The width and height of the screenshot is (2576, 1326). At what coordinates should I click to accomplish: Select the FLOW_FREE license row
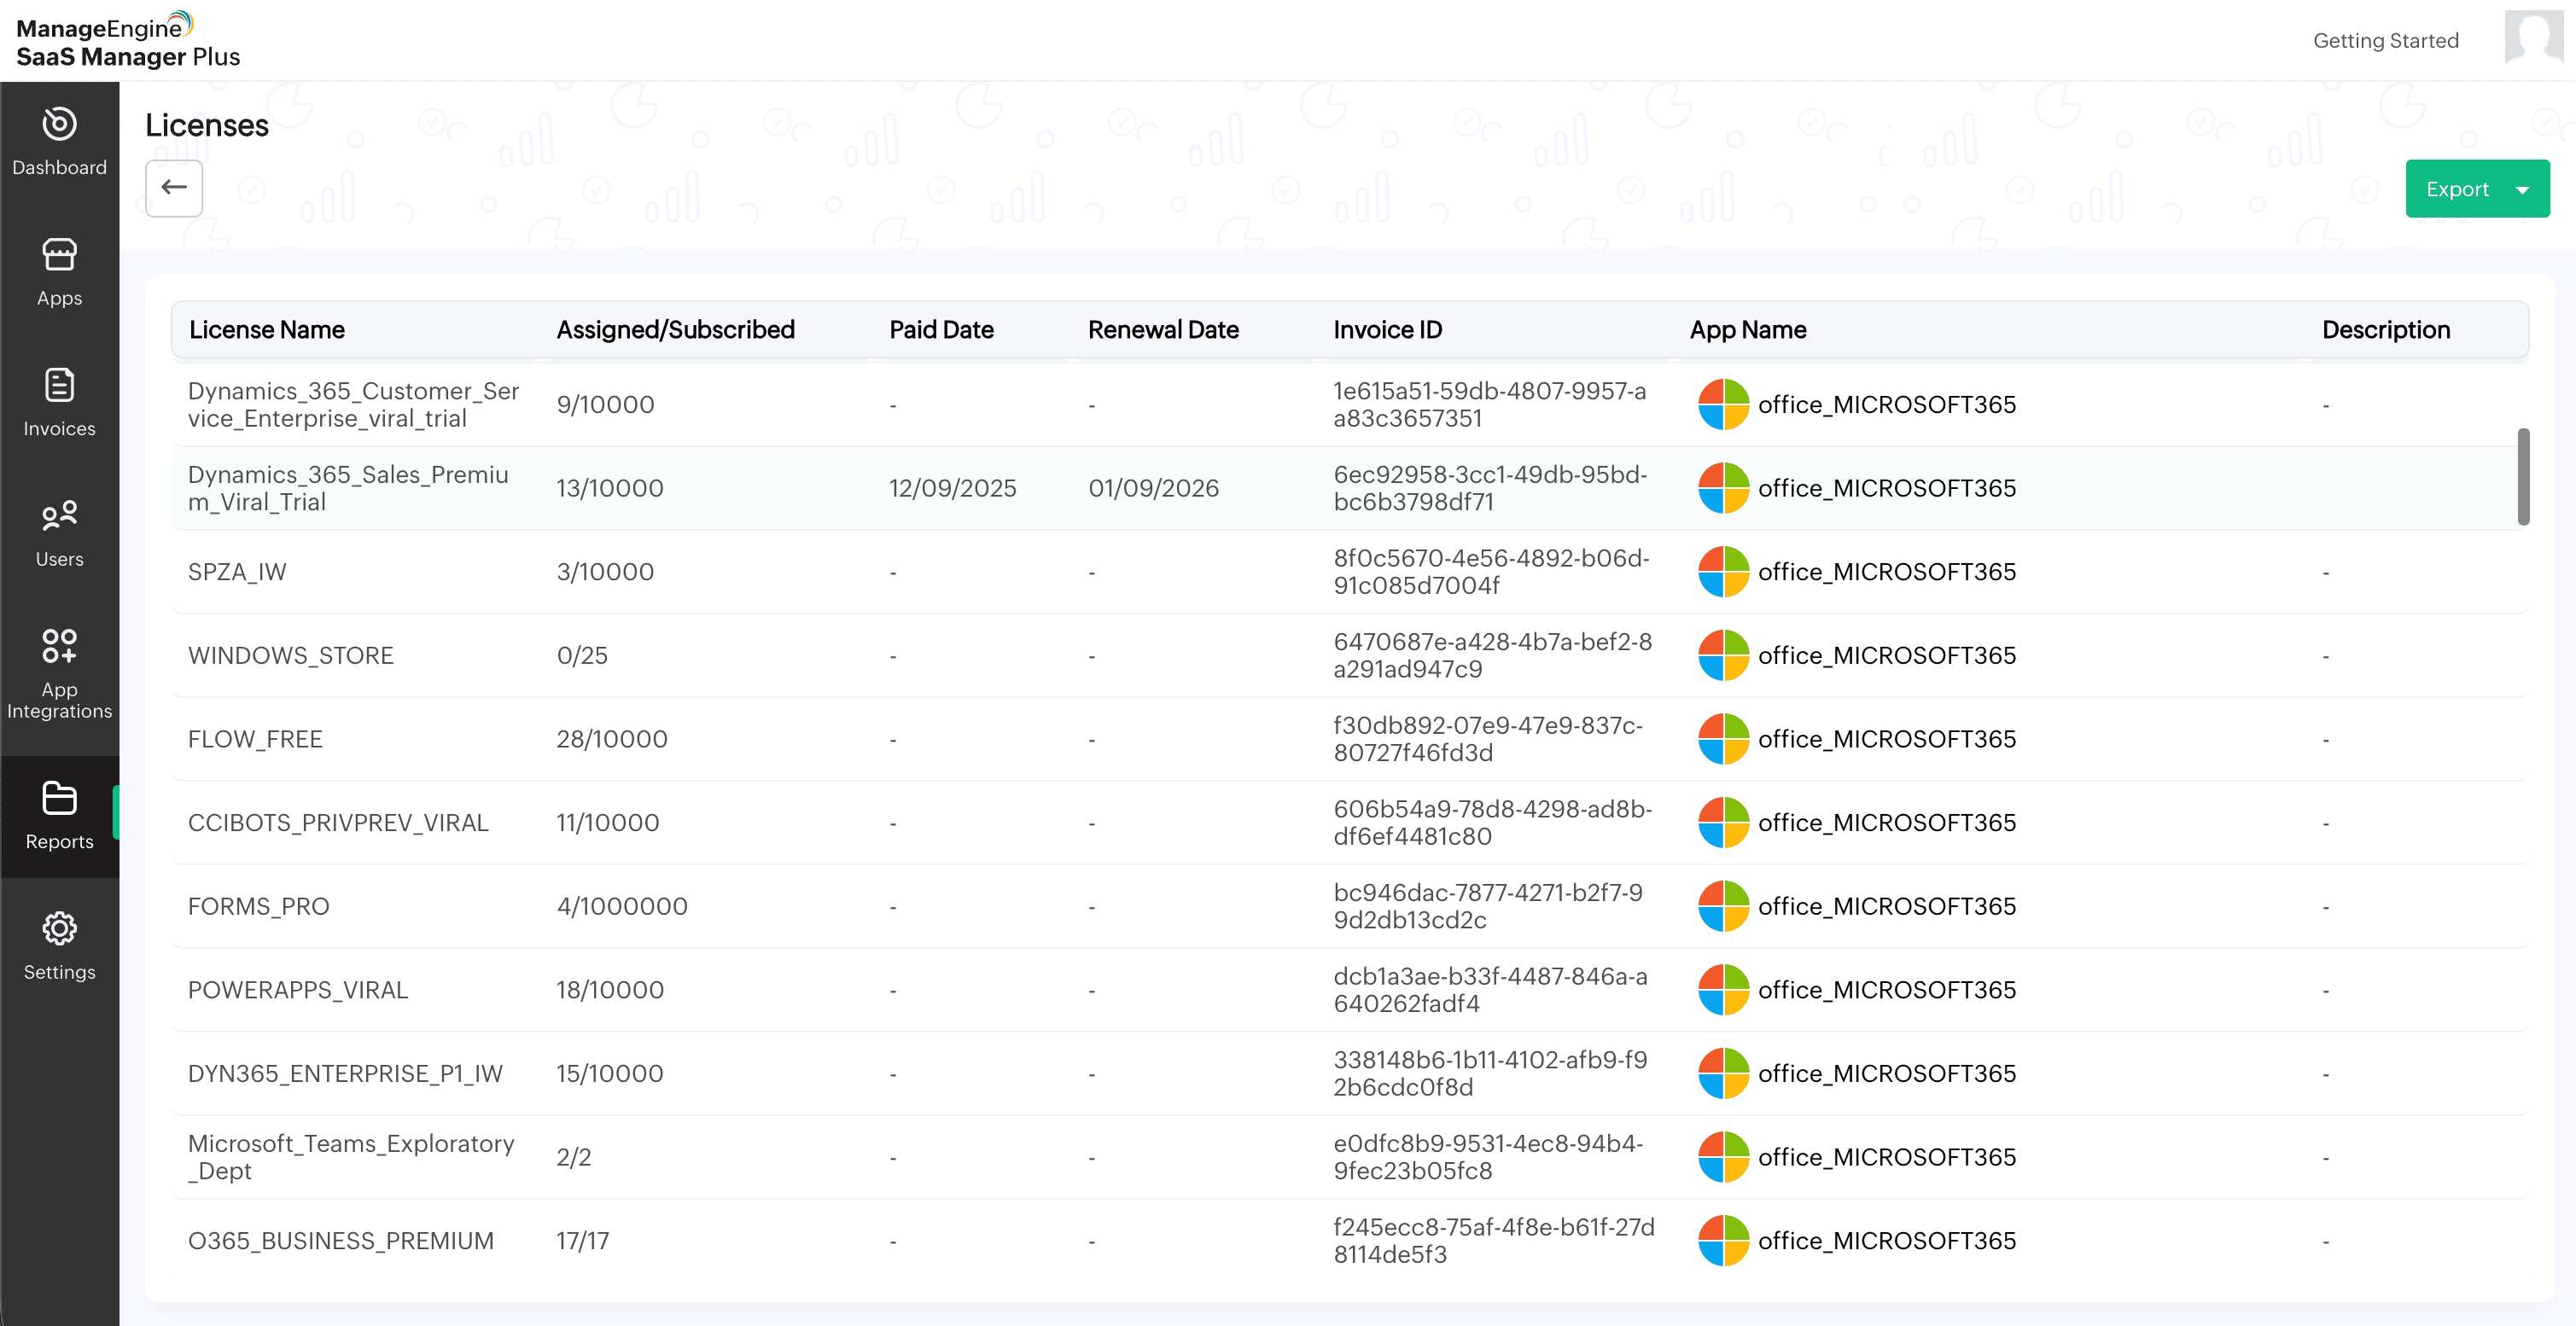click(255, 739)
